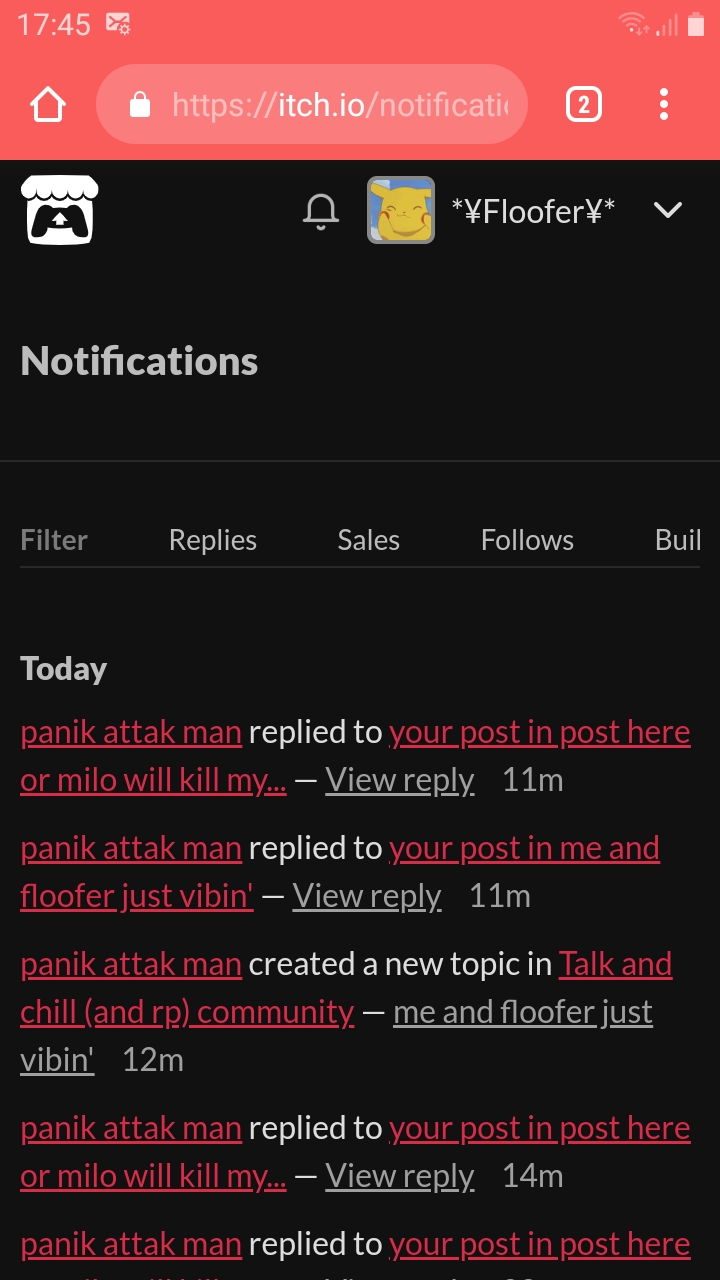Open first 'your post in post here' link
Image resolution: width=720 pixels, height=1280 pixels.
pos(539,732)
